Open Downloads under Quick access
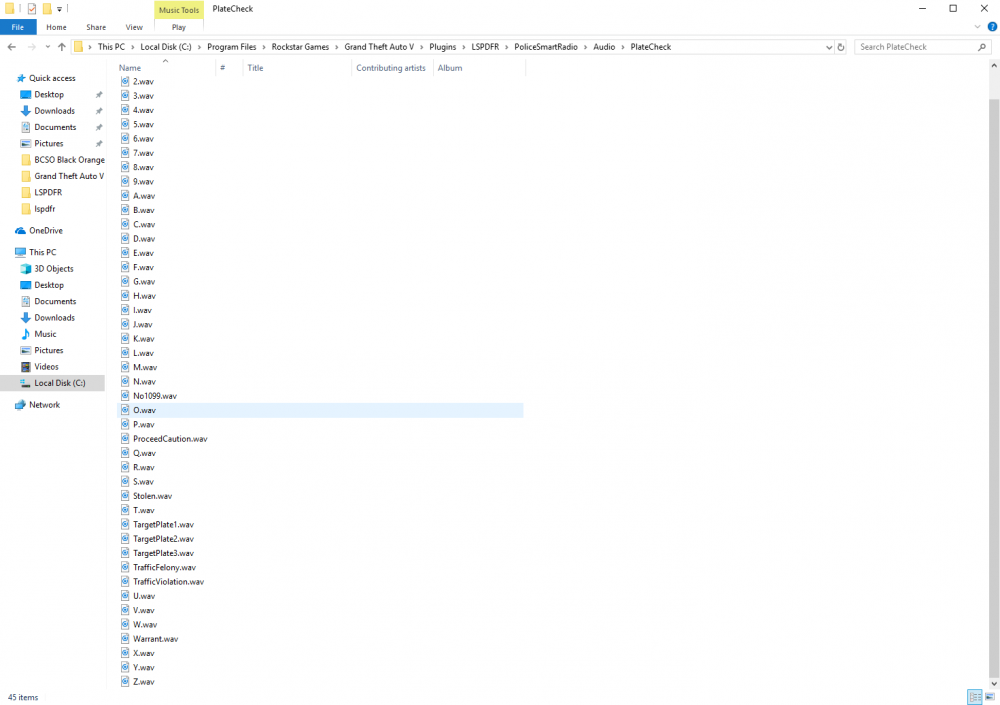This screenshot has width=1000, height=705. [54, 111]
